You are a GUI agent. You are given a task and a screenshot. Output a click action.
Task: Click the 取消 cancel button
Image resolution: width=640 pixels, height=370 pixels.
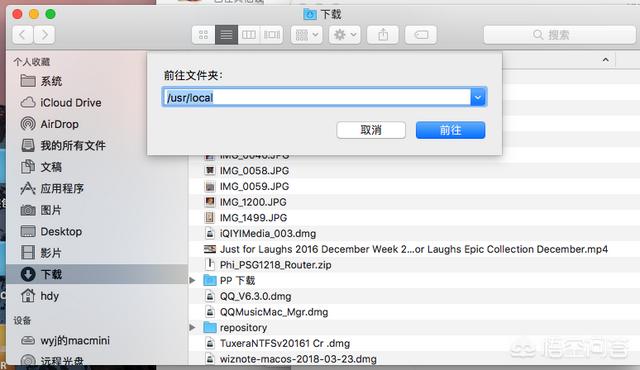coord(371,130)
